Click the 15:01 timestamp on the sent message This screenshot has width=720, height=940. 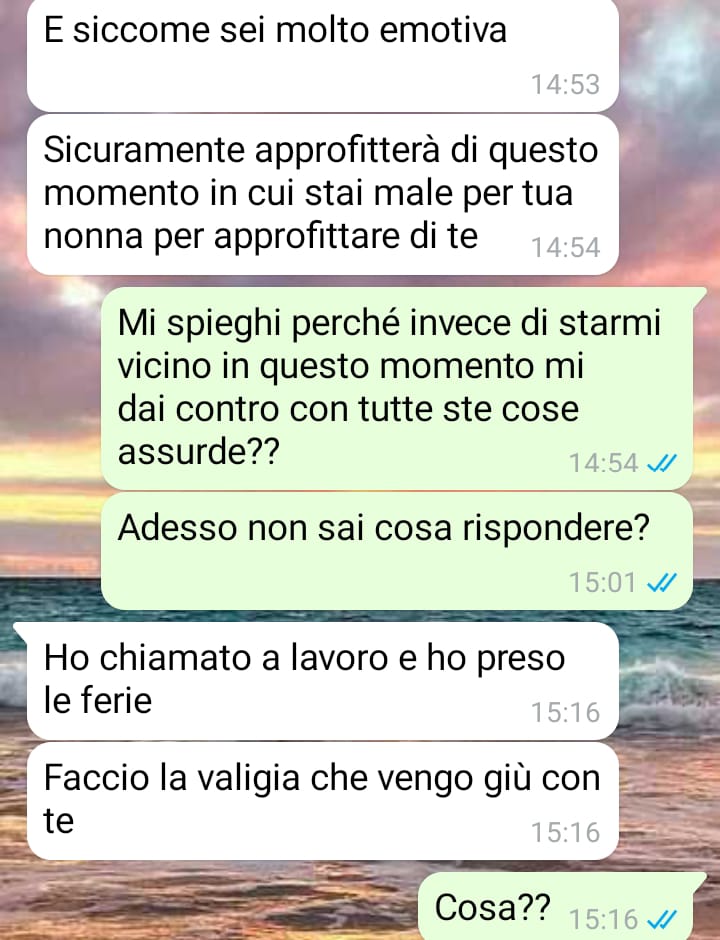[602, 582]
